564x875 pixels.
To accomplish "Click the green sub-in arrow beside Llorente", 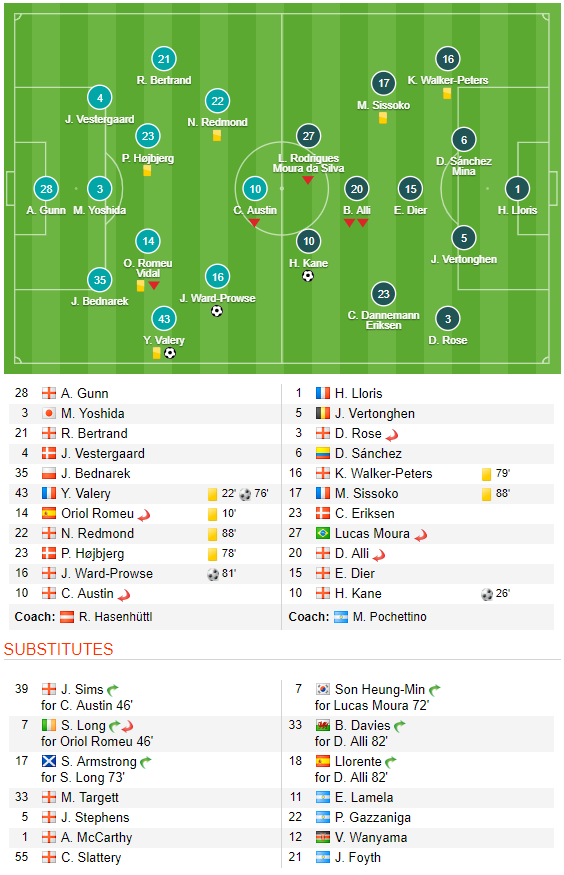I will click(x=391, y=761).
